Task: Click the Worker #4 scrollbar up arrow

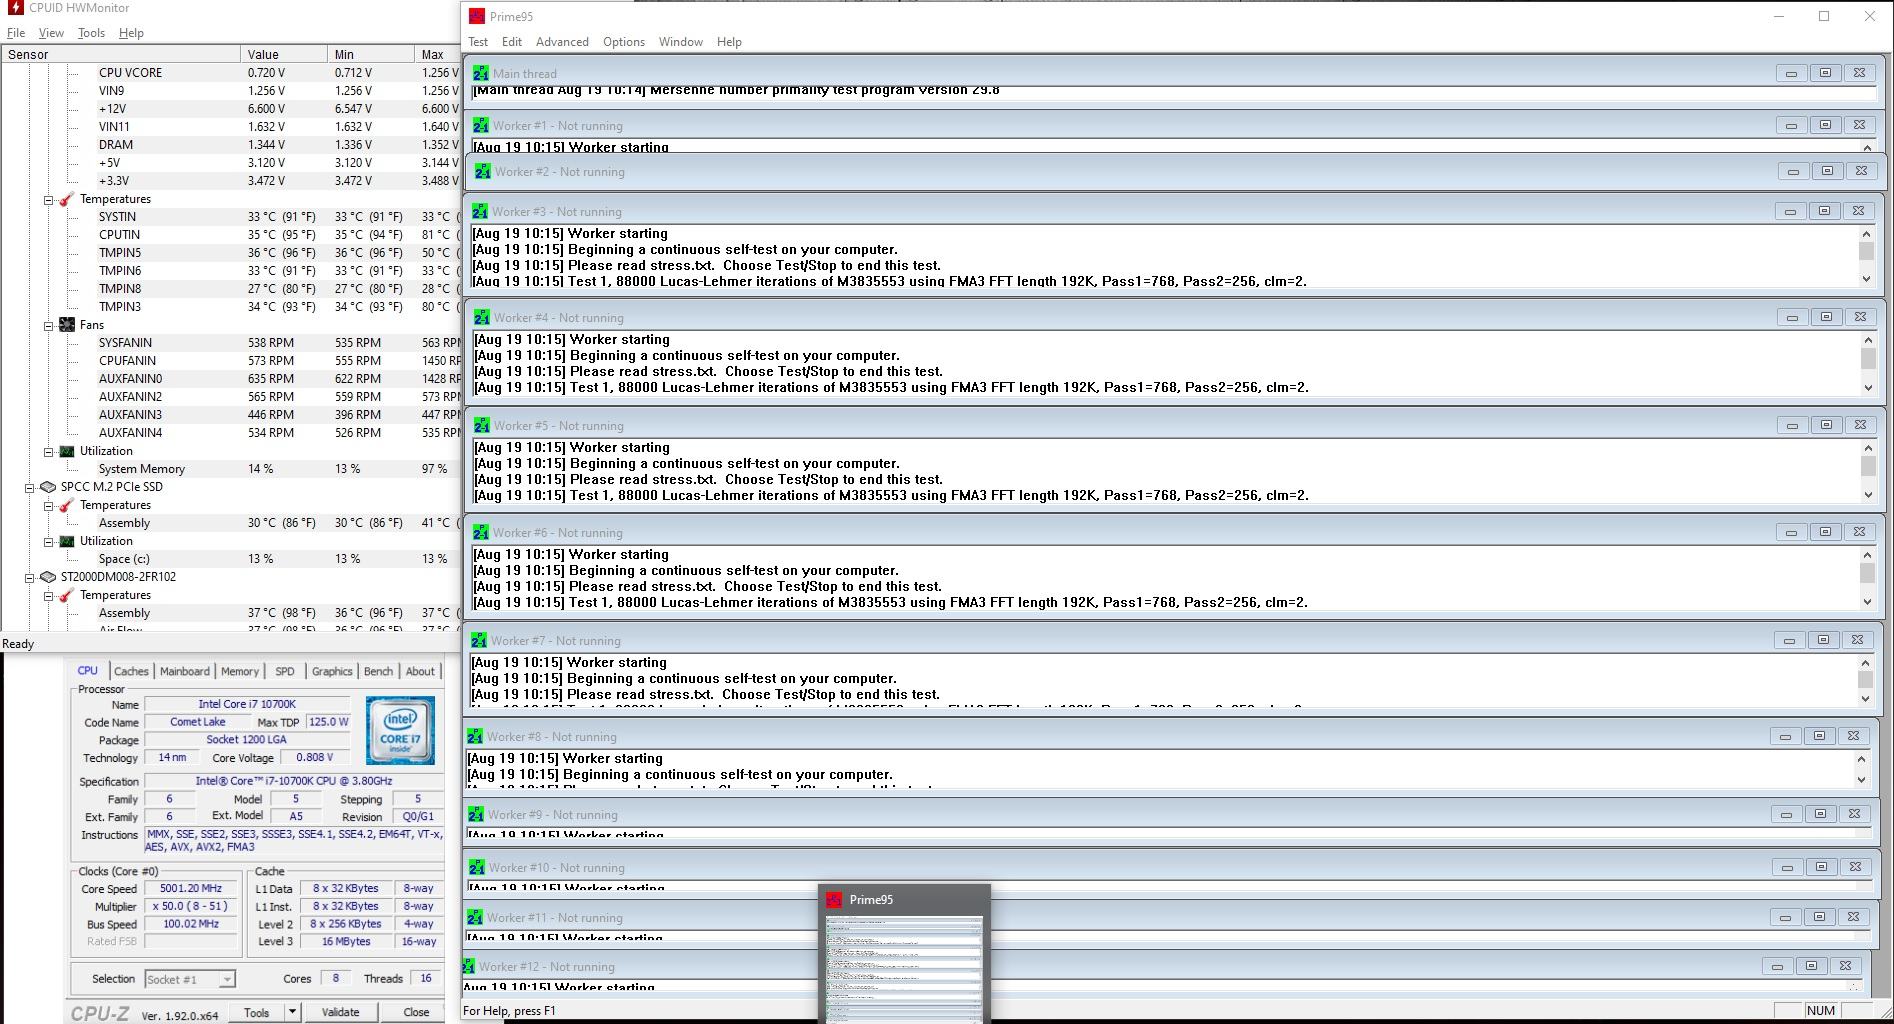Action: (x=1868, y=340)
